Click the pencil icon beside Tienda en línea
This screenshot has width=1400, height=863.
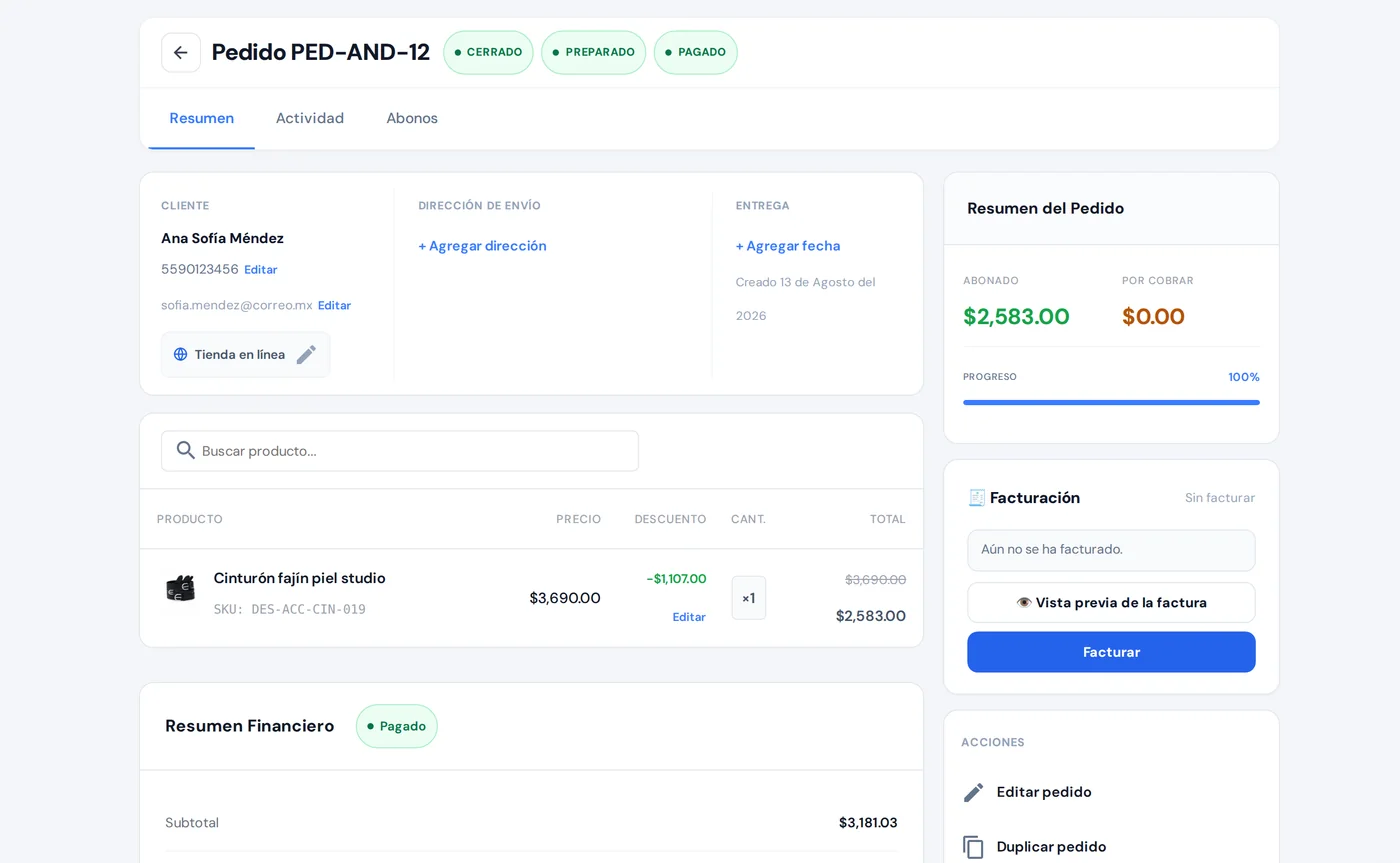(x=306, y=355)
